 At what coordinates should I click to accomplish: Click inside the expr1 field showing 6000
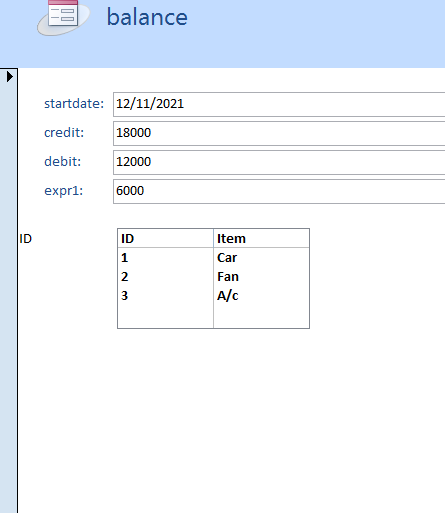279,191
